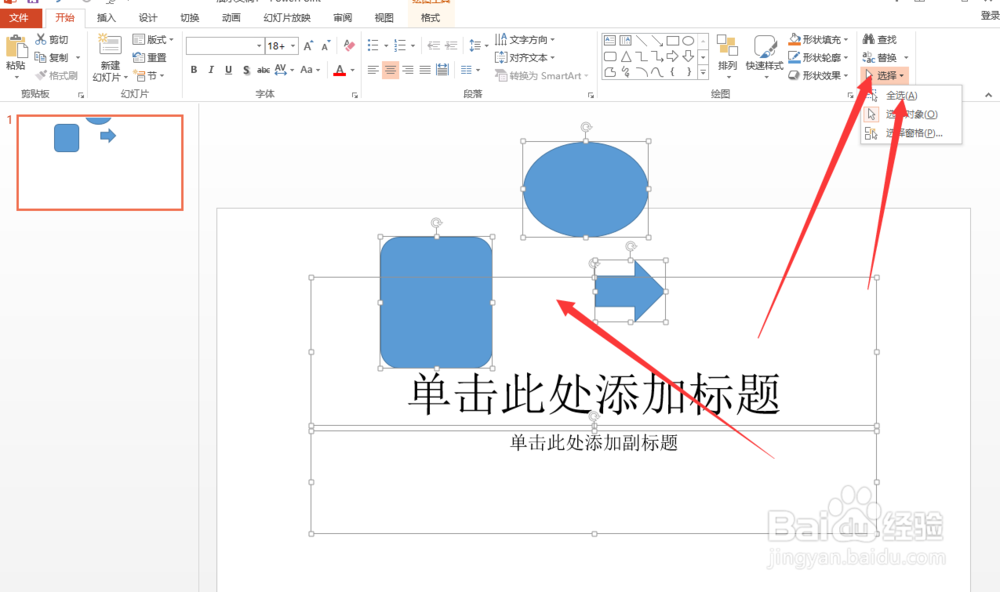This screenshot has width=1000, height=592.
Task: Click the Copy (复制) button
Action: pyautogui.click(x=52, y=57)
